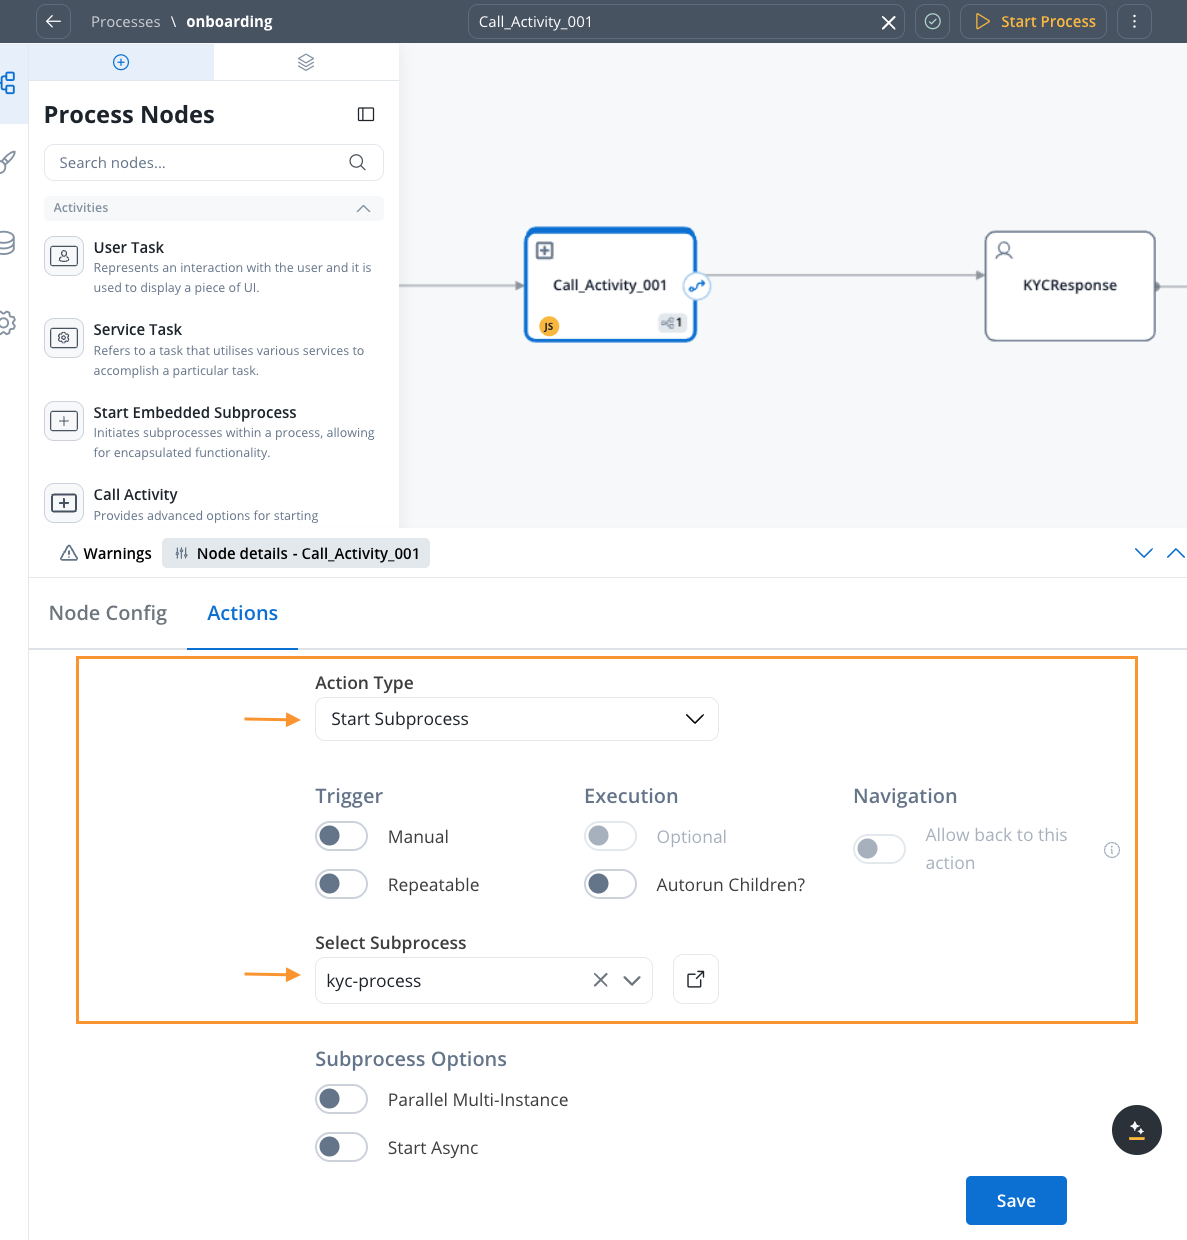Collapse the Activities section
Screen dimensions: 1187x1240
[363, 208]
